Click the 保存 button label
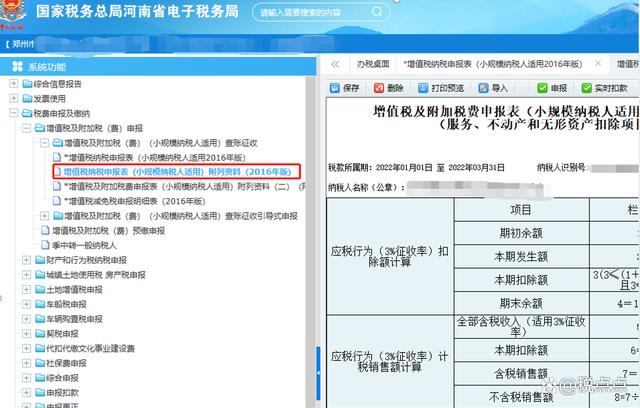Viewport: 640px width, 408px height. [351, 88]
